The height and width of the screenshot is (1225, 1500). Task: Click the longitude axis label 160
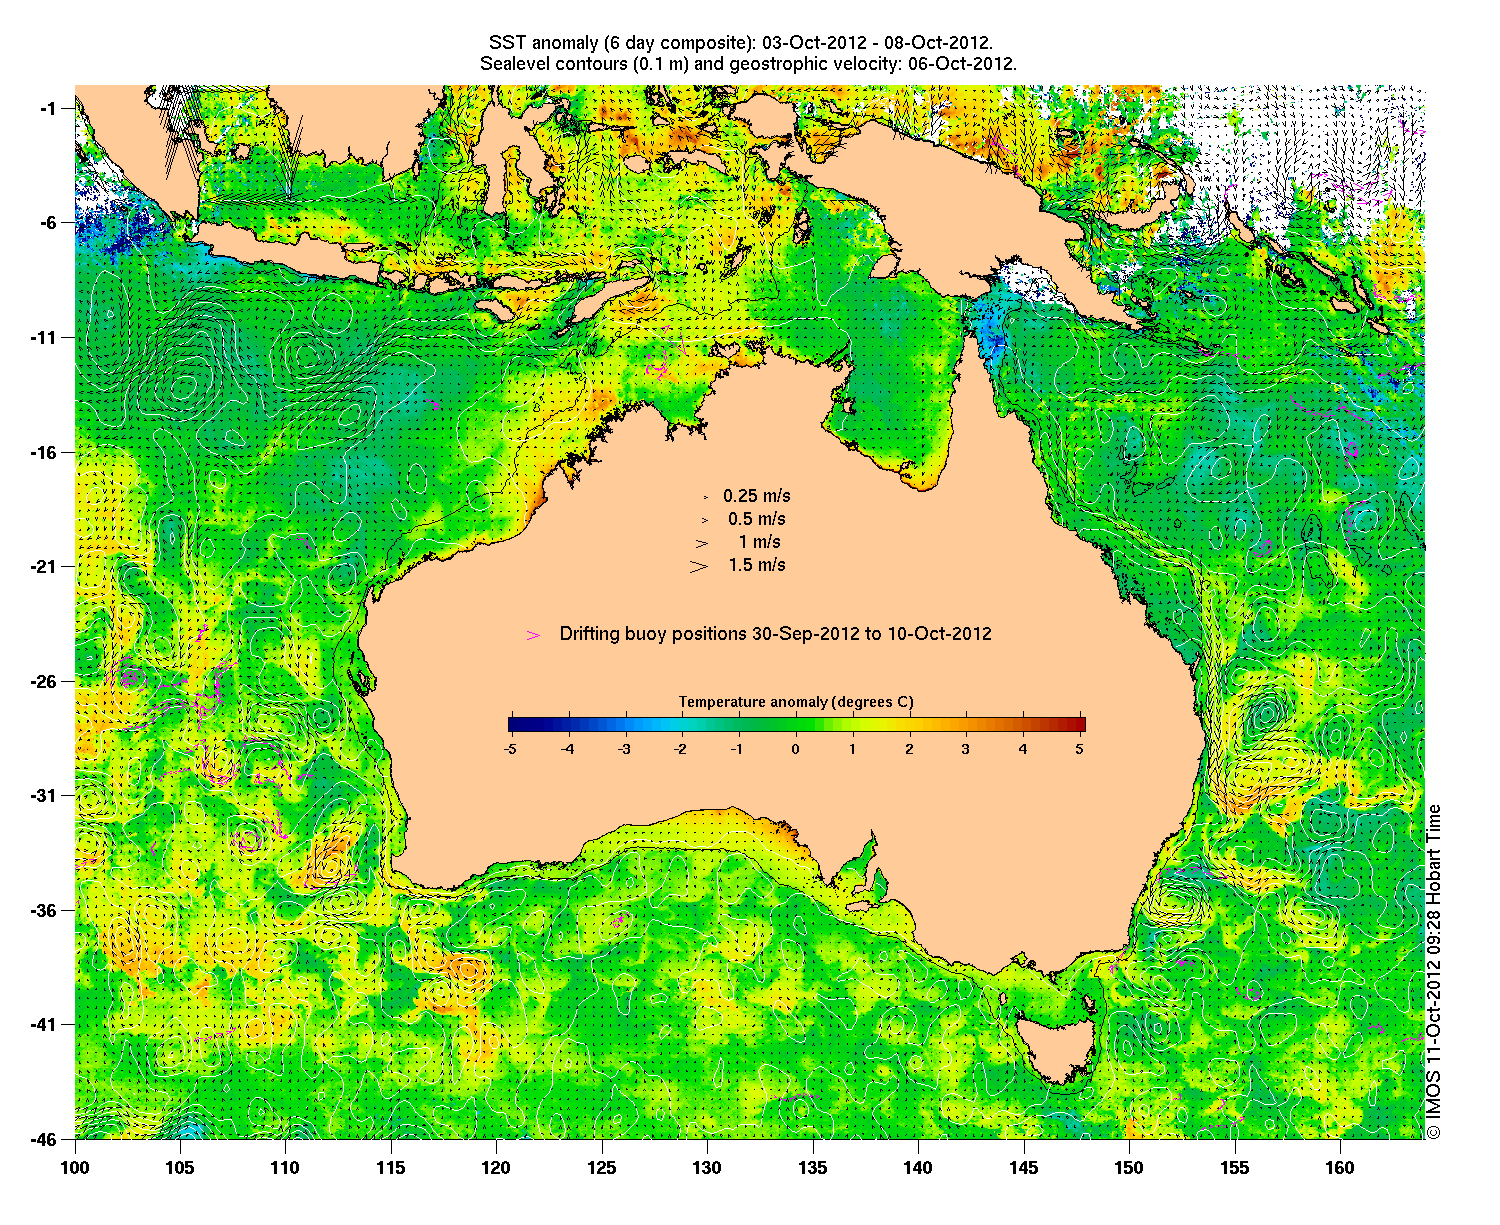coord(1339,1167)
